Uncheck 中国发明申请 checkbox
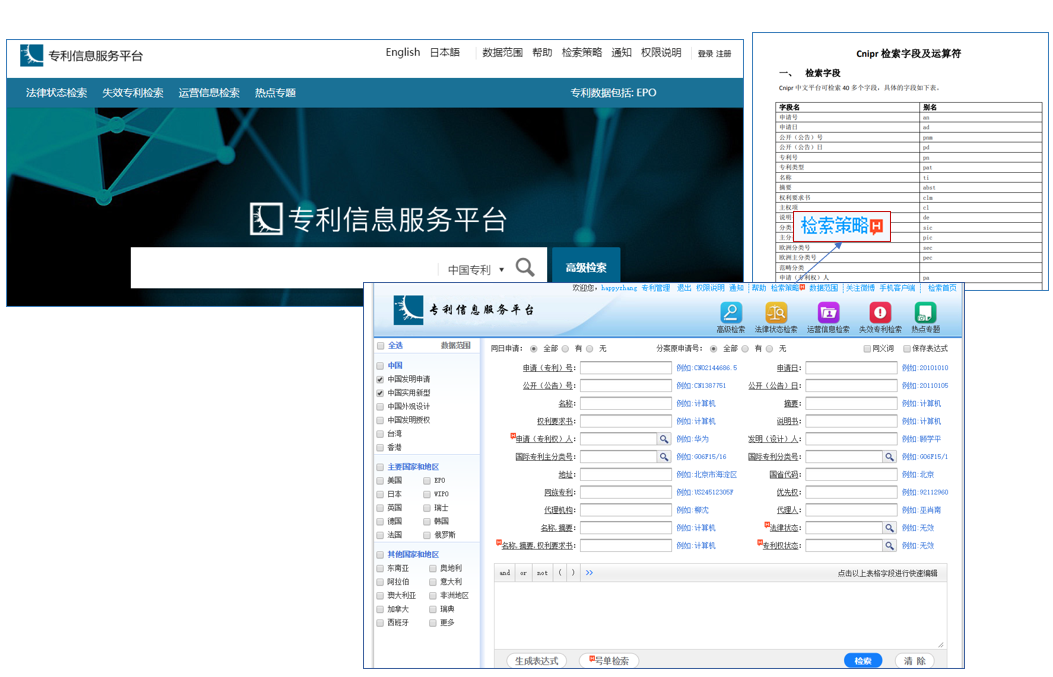This screenshot has height=677, width=1053. 380,379
